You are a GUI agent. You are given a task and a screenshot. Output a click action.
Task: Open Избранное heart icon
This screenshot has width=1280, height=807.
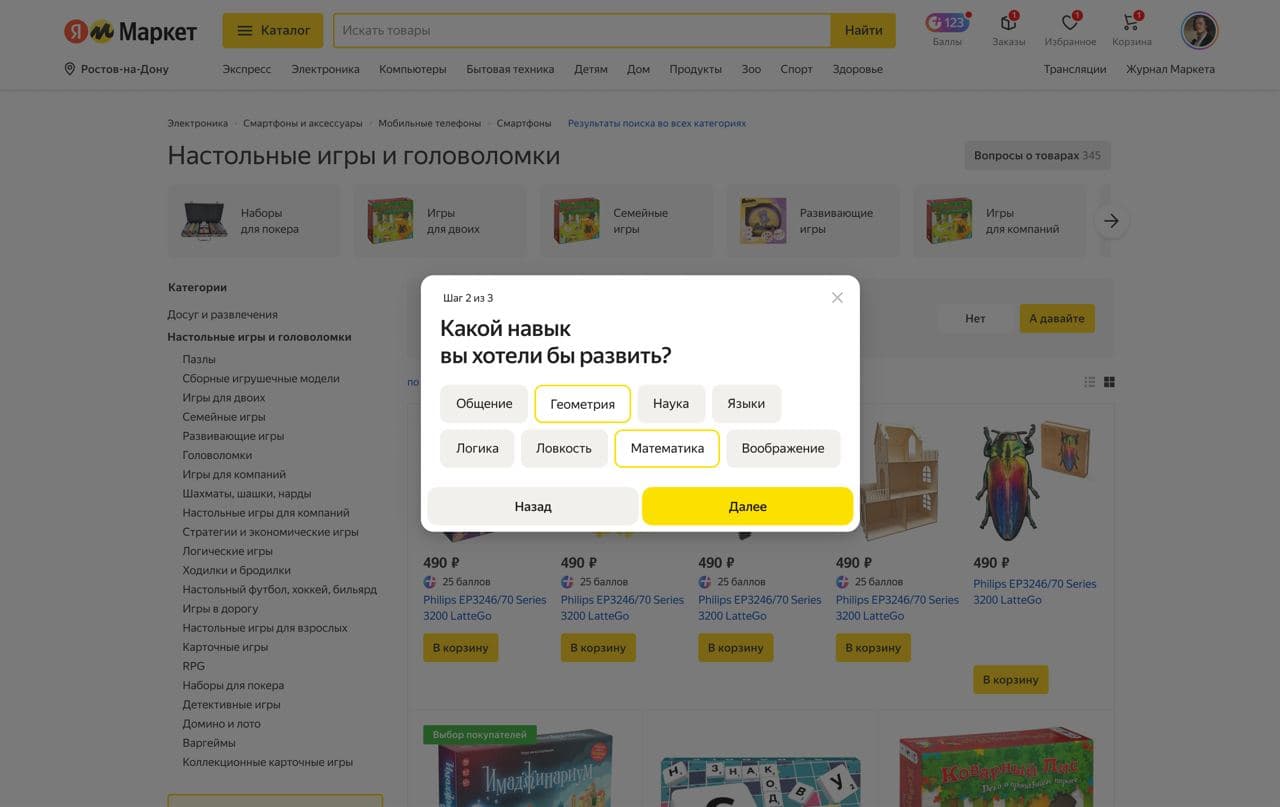[1070, 22]
